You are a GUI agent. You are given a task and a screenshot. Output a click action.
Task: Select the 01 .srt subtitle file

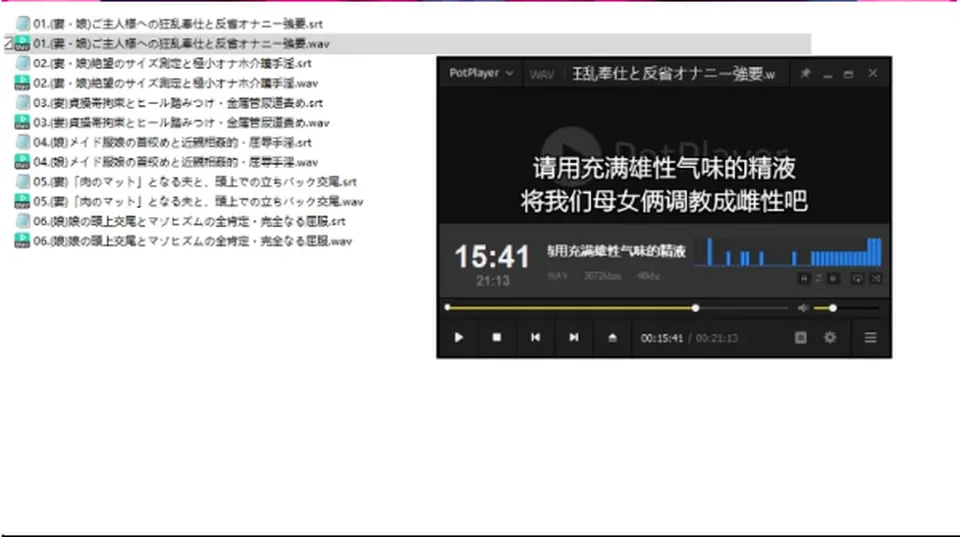click(178, 24)
